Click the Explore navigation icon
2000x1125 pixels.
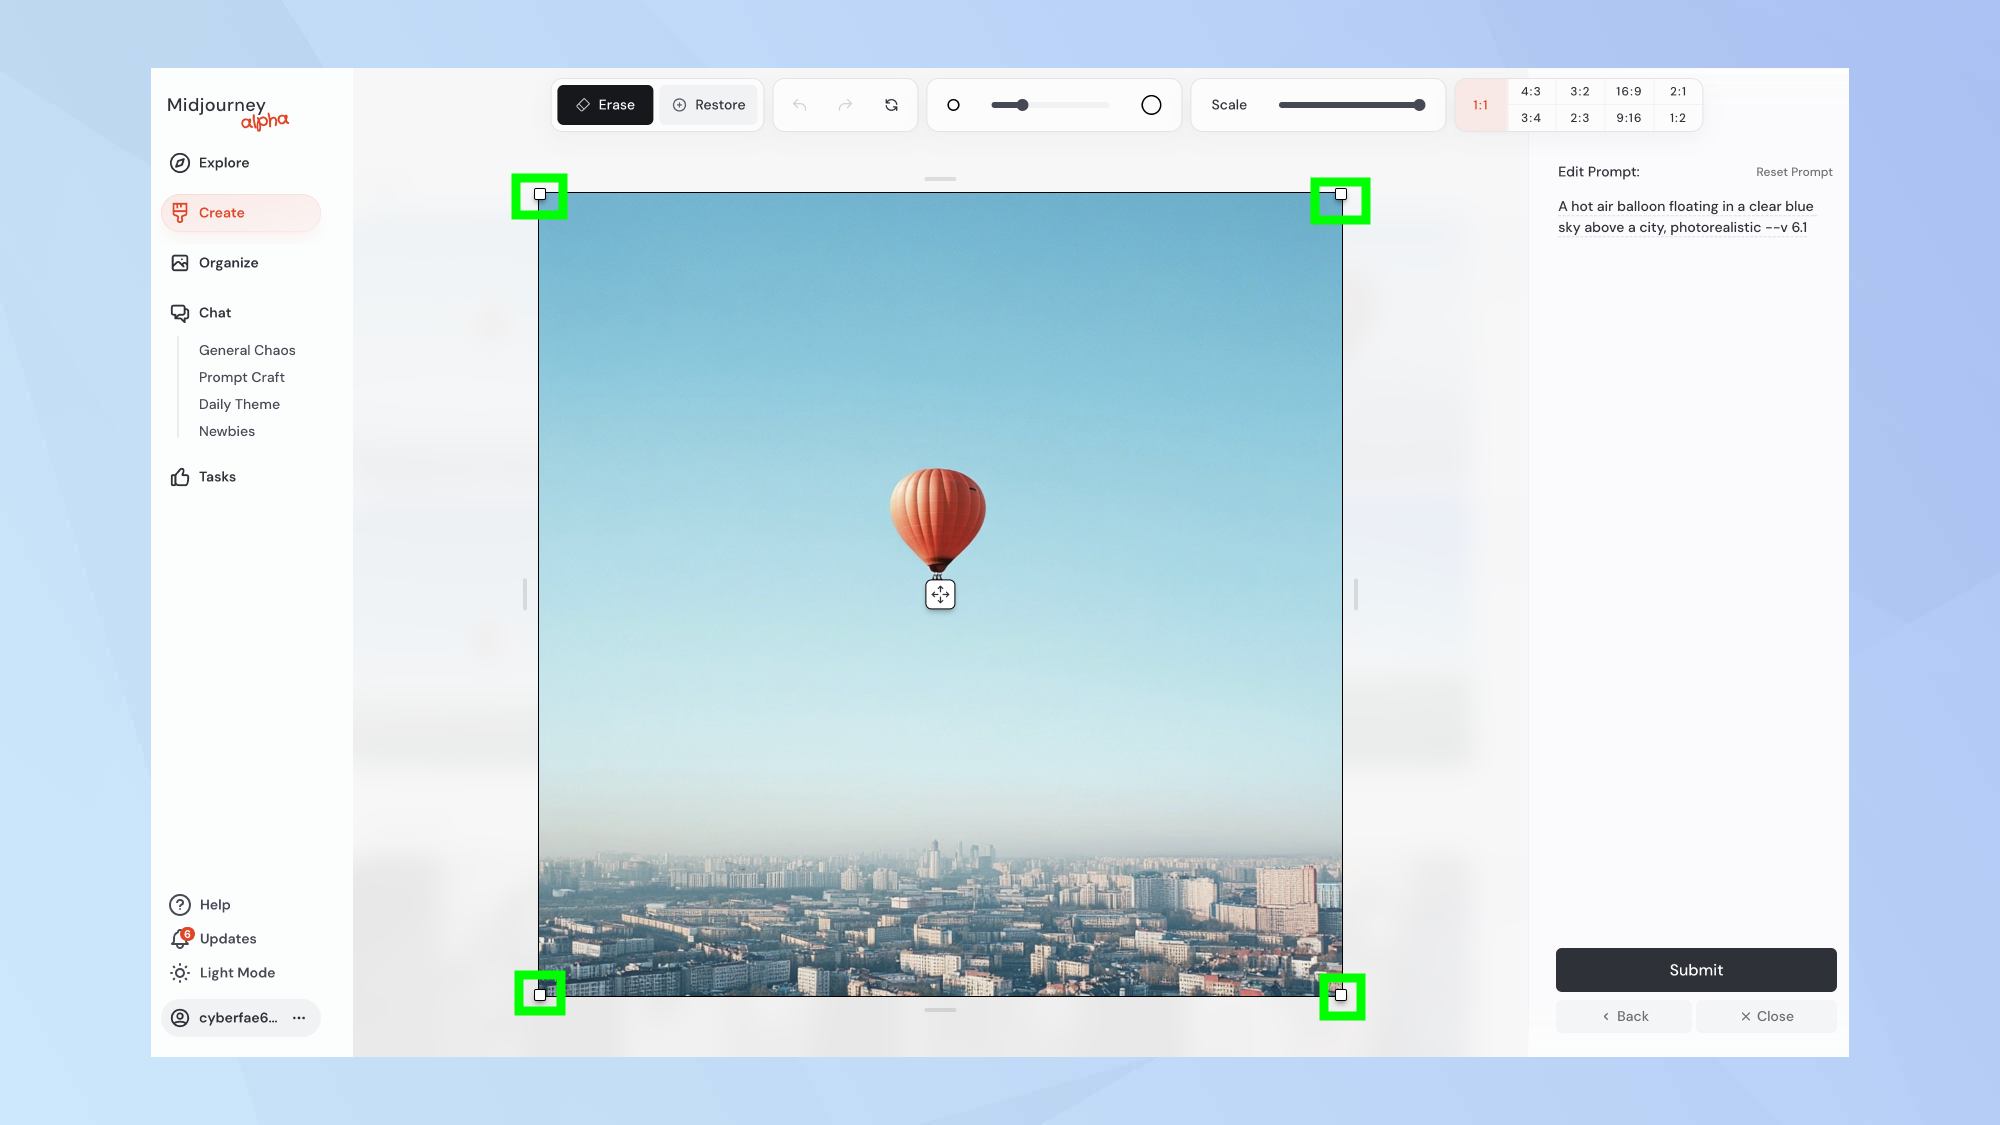180,162
